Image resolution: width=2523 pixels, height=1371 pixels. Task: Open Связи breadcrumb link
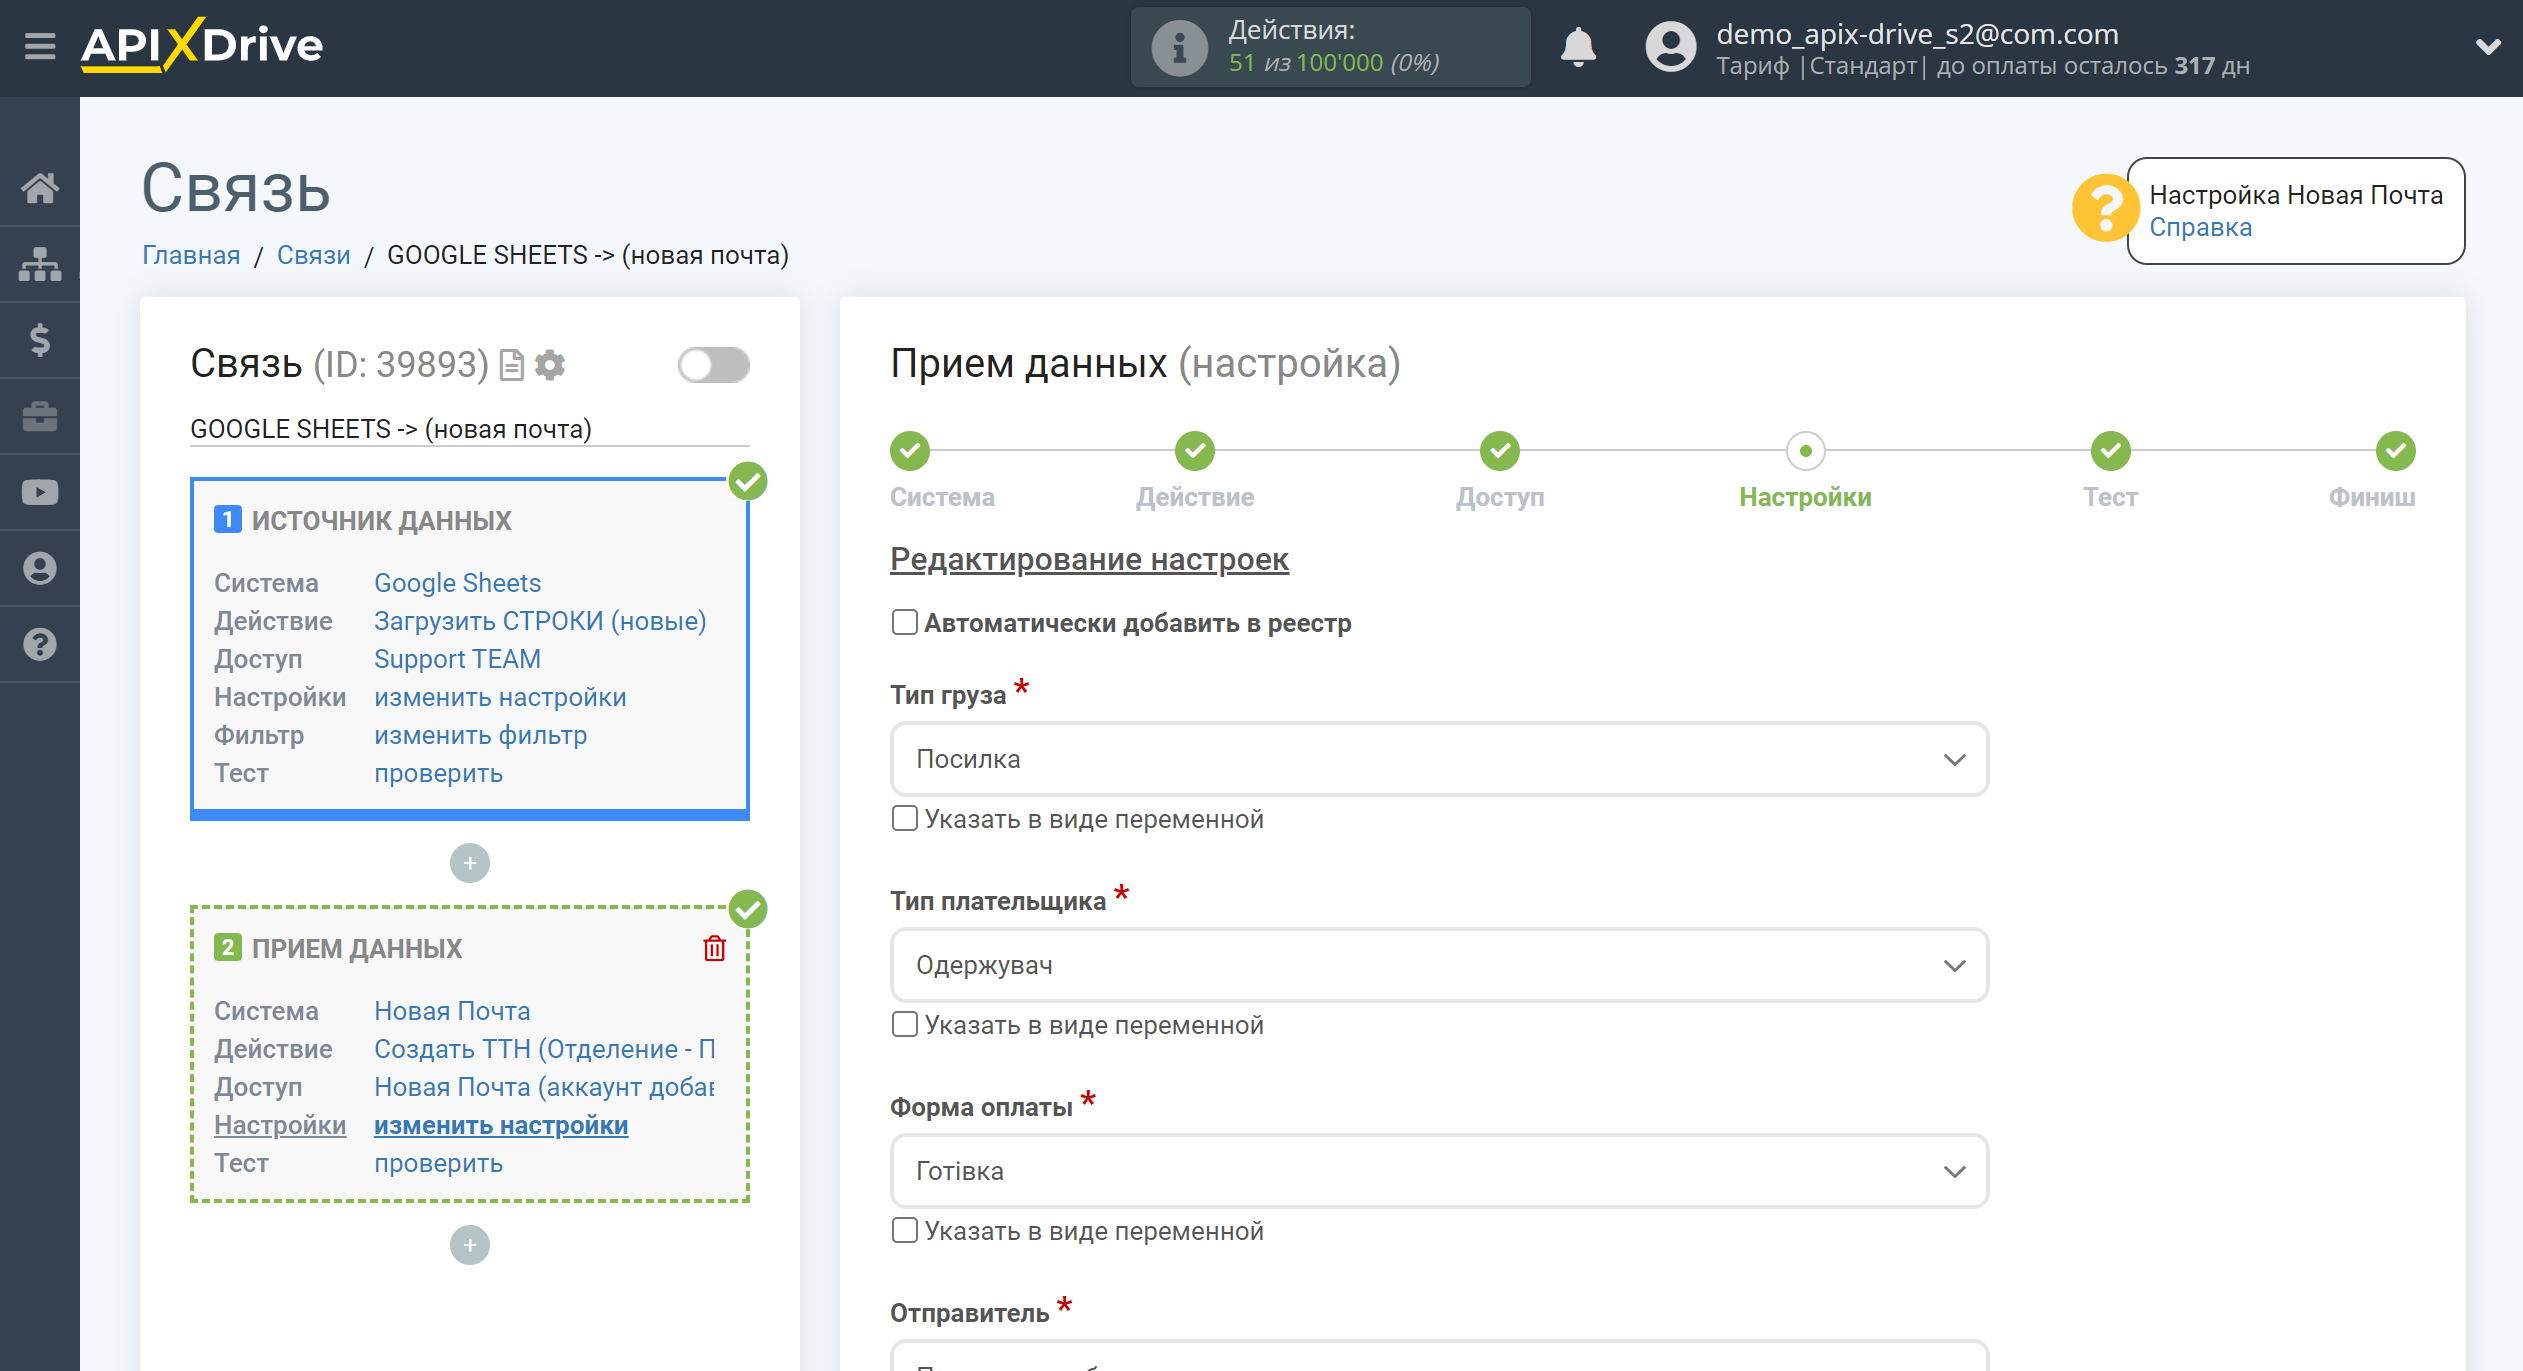(x=314, y=255)
